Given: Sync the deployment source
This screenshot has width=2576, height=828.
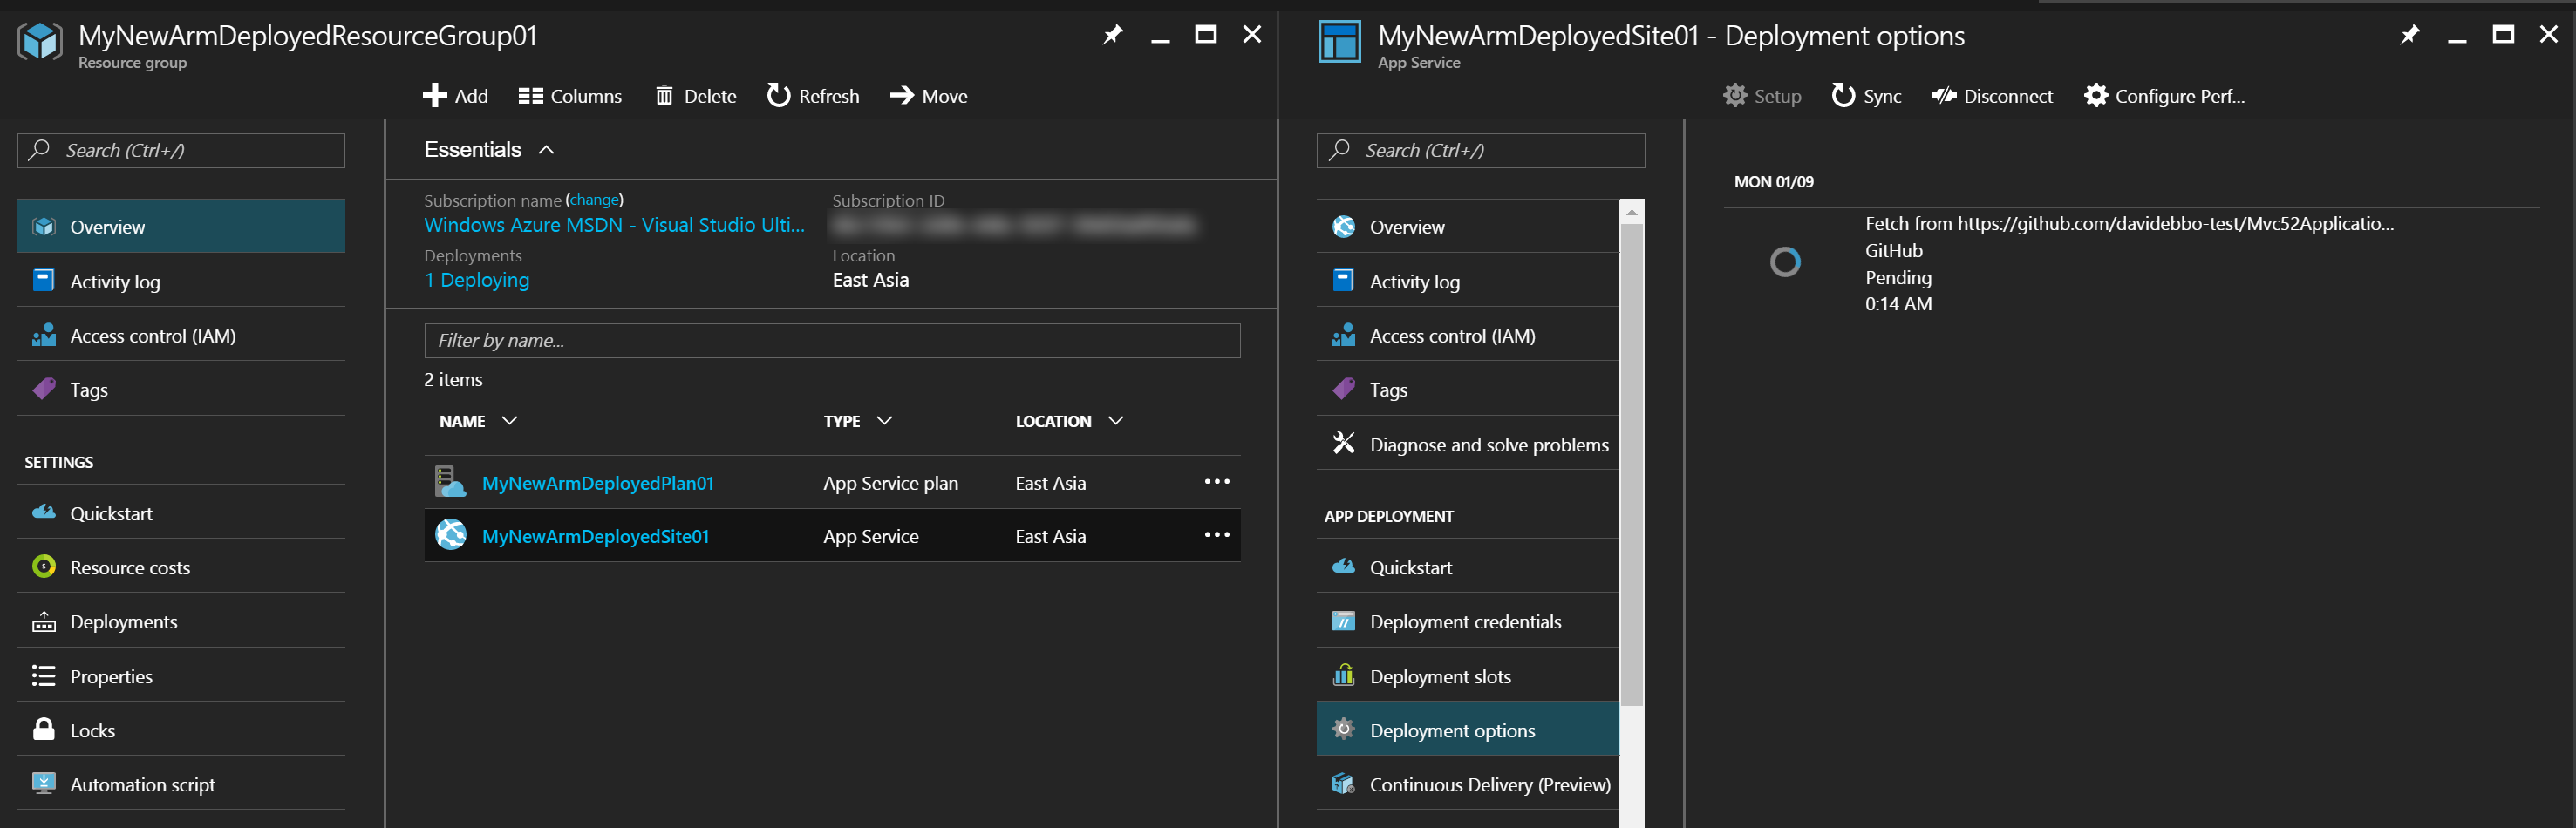Looking at the screenshot, I should pyautogui.click(x=1866, y=96).
